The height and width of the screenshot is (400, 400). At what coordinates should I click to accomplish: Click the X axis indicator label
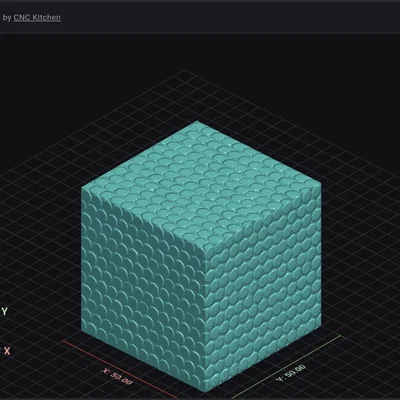[7, 351]
